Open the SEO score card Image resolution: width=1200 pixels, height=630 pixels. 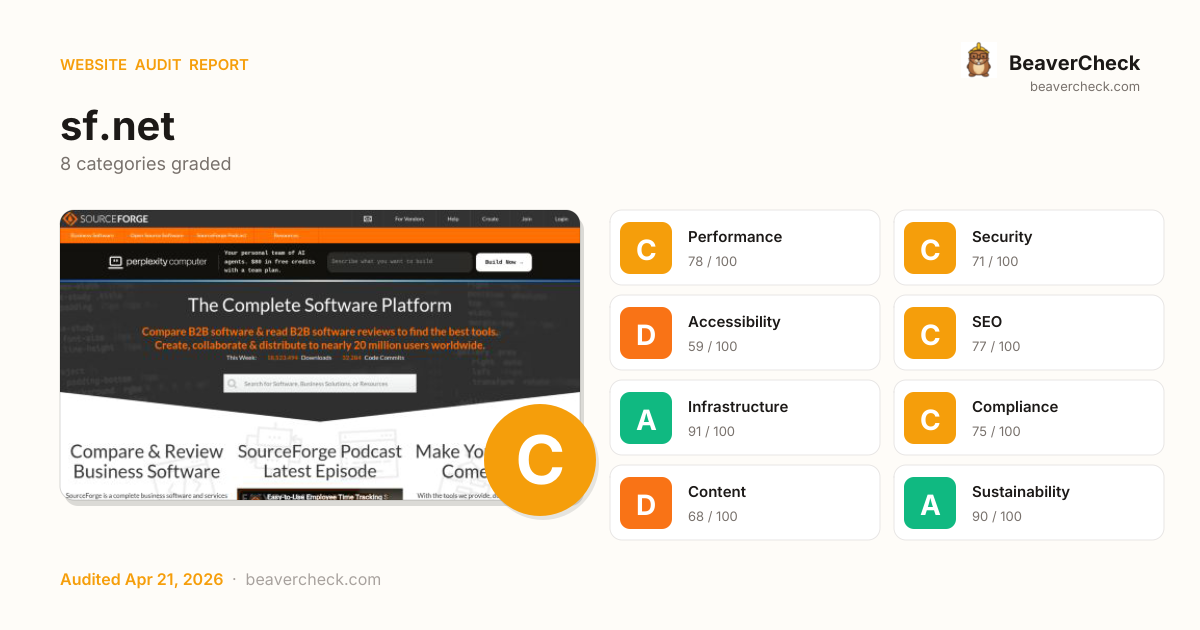(x=1028, y=333)
